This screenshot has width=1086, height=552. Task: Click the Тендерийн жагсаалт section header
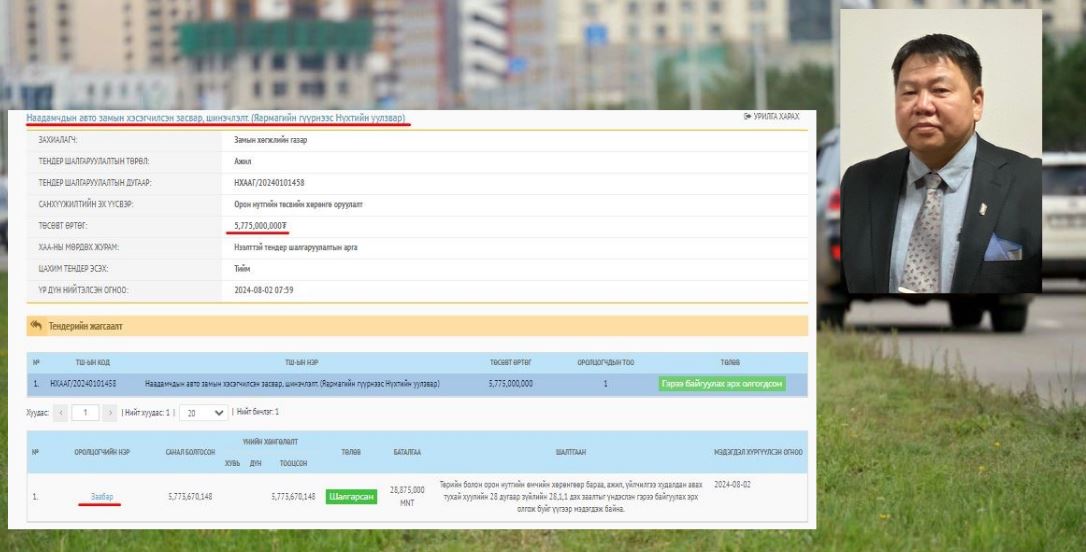[85, 326]
